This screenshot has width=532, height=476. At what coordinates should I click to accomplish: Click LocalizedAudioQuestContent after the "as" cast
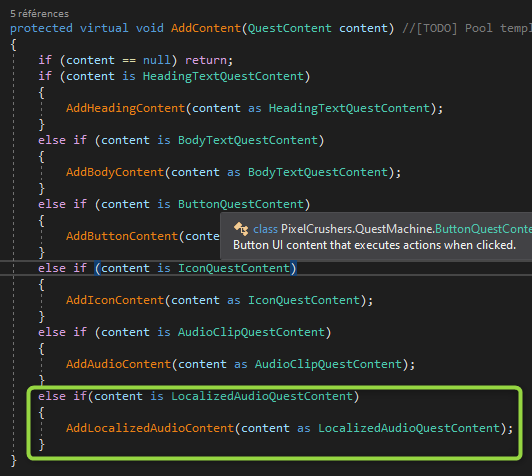coord(409,428)
